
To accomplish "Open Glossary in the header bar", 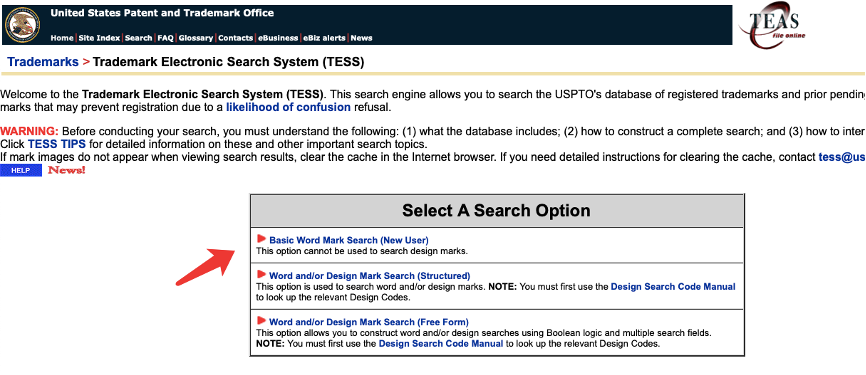I will (196, 38).
